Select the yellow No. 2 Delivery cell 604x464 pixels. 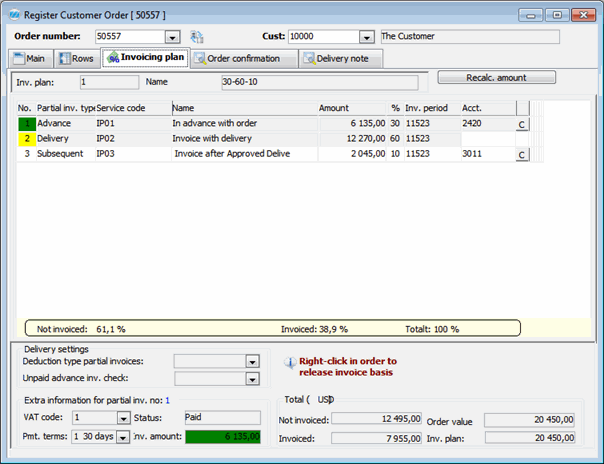point(26,138)
